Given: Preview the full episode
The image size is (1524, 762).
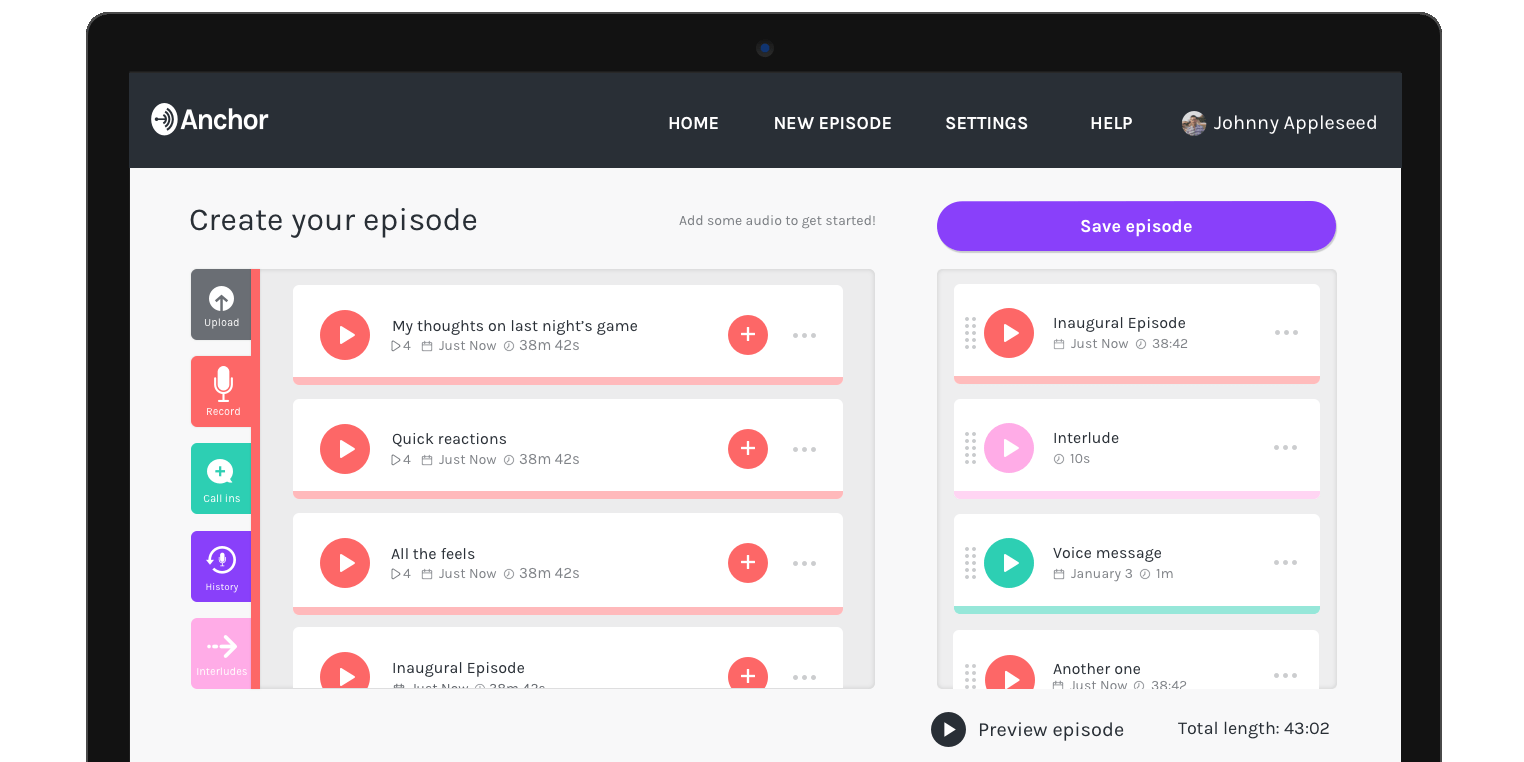Looking at the screenshot, I should pyautogui.click(x=948, y=729).
